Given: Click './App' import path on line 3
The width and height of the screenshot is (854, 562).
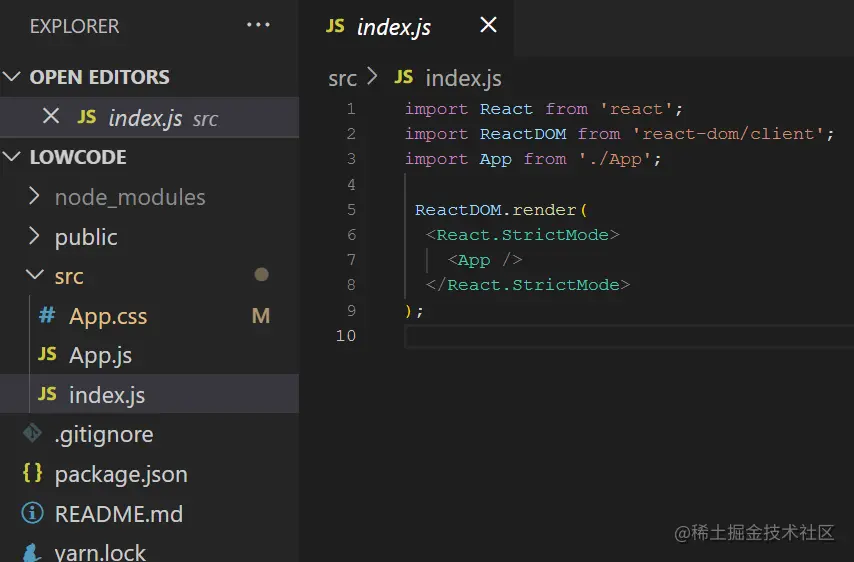Looking at the screenshot, I should (x=615, y=159).
